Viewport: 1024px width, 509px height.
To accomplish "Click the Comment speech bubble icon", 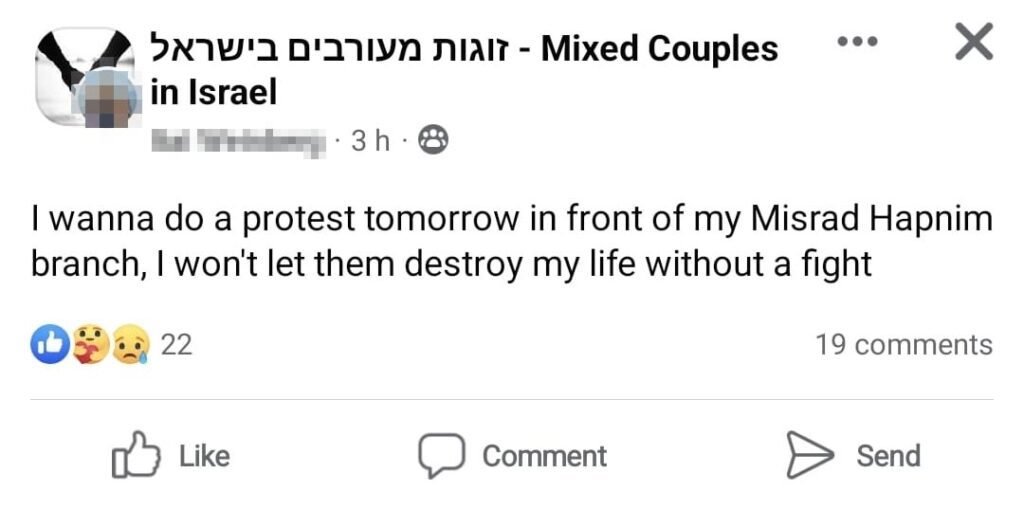I will coord(440,456).
